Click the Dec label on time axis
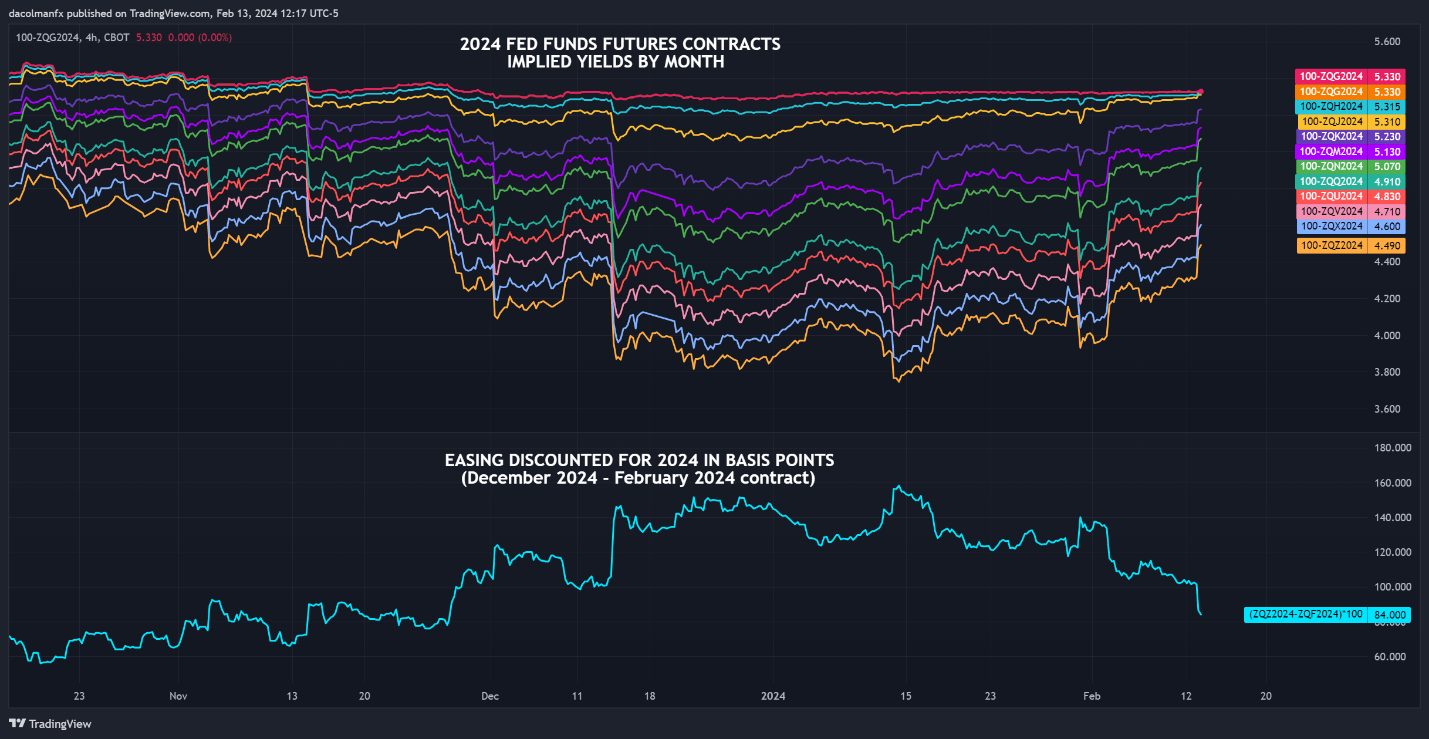The width and height of the screenshot is (1429, 739). tap(490, 695)
